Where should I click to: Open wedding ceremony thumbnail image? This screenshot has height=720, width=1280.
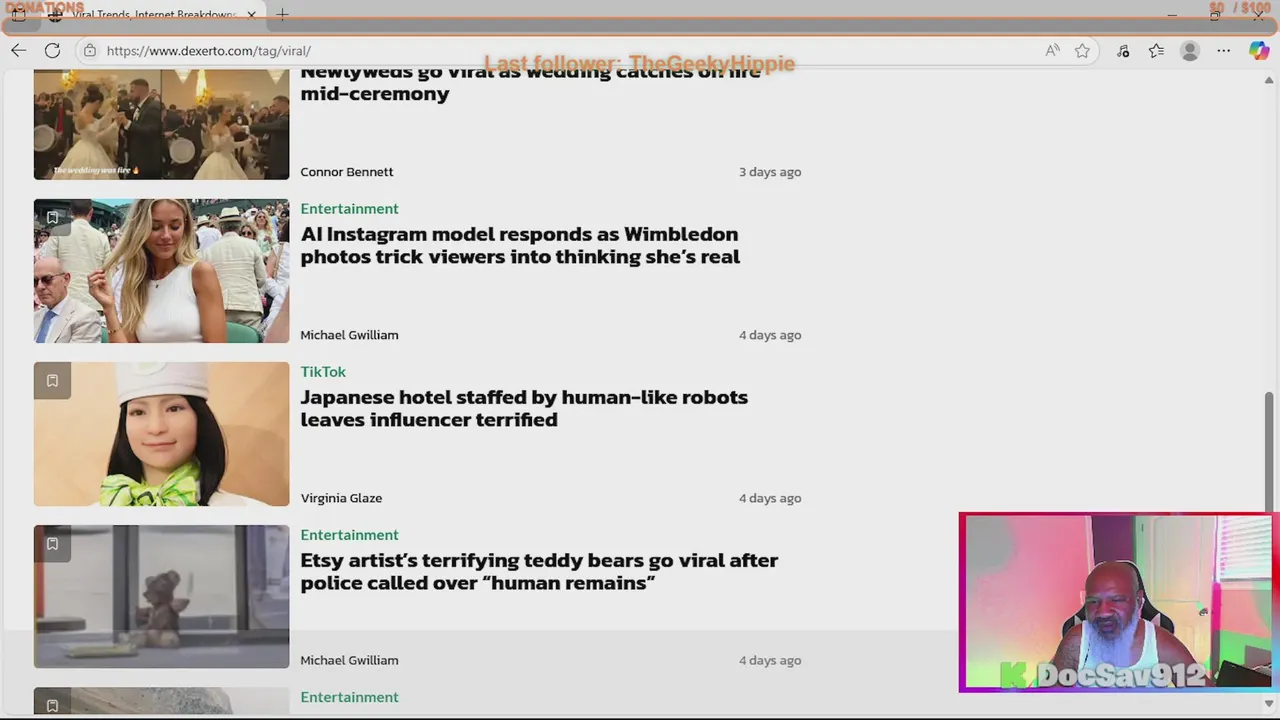coord(161,125)
